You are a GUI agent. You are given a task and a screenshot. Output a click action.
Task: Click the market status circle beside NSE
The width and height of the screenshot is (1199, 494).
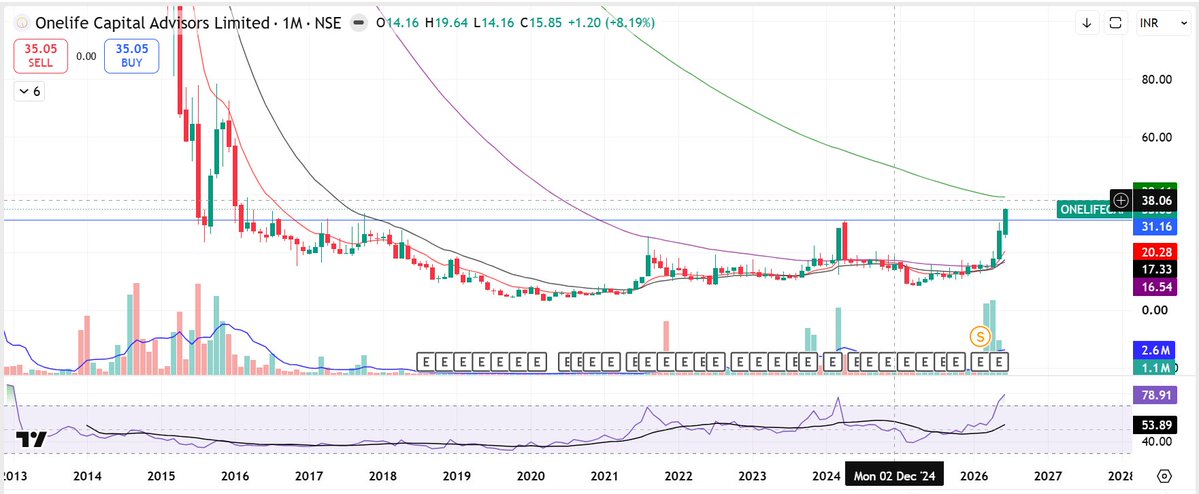[x=357, y=23]
